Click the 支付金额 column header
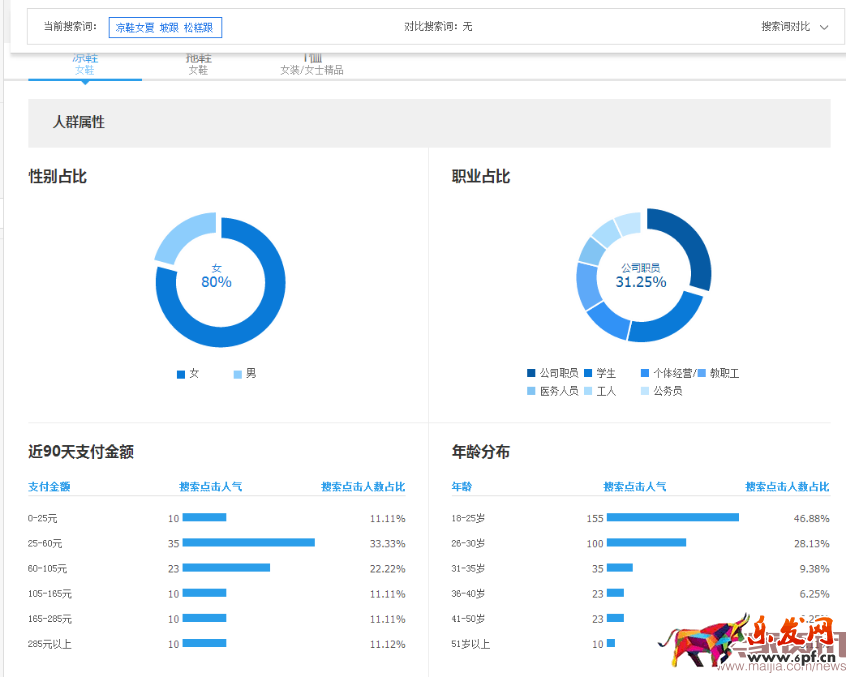This screenshot has height=678, width=846. (x=49, y=487)
